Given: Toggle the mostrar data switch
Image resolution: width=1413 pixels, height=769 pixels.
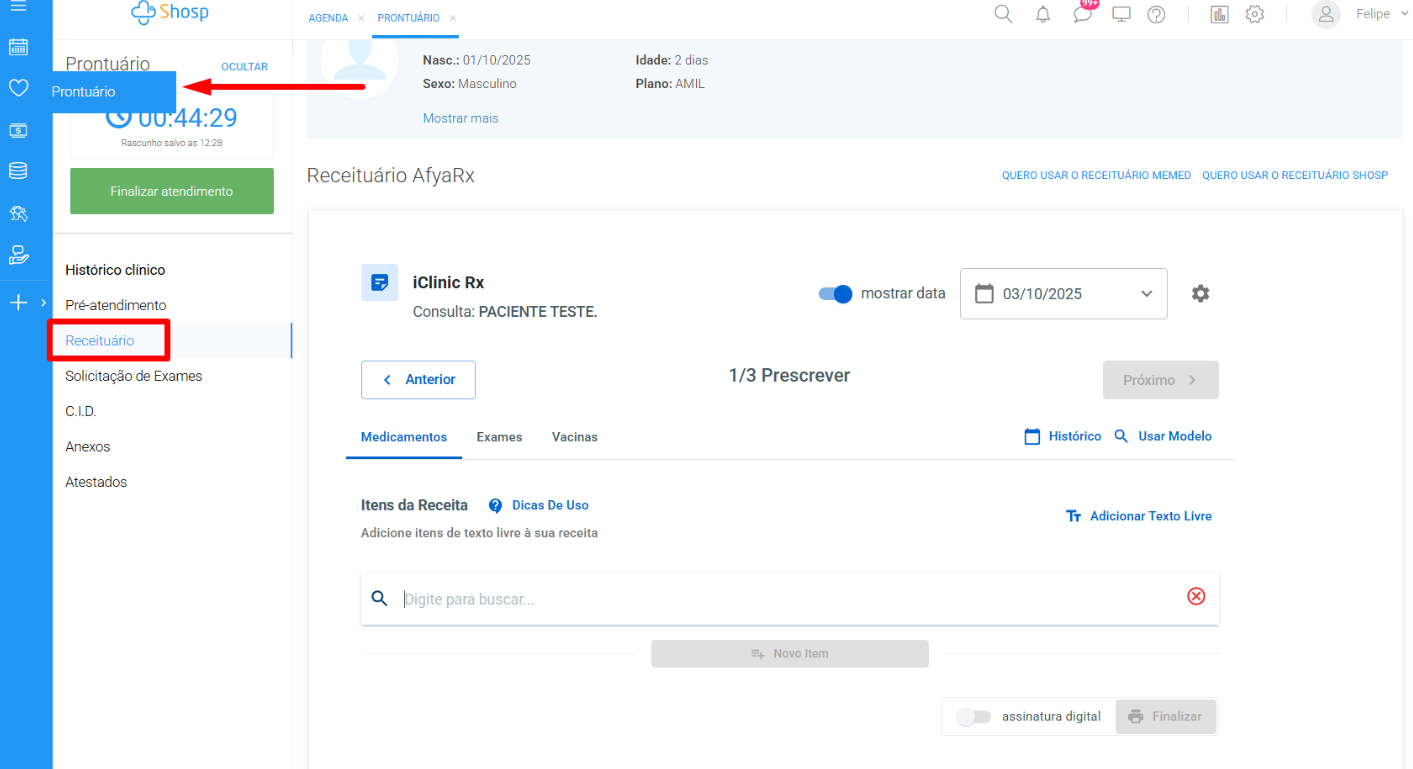Looking at the screenshot, I should (x=835, y=294).
